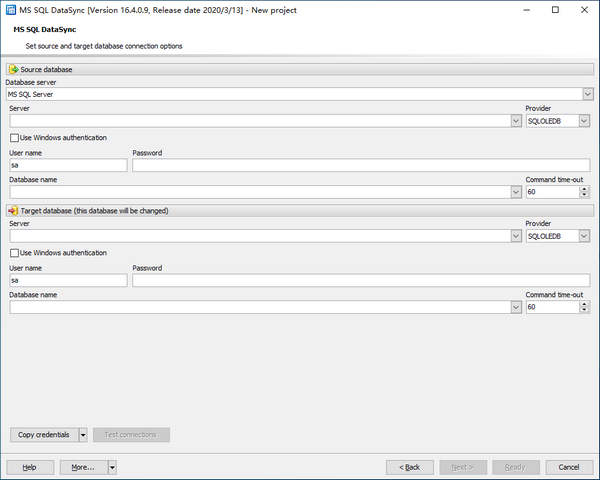The height and width of the screenshot is (480, 600).
Task: Open the target Provider SQLOLEDB dropdown
Action: (584, 237)
